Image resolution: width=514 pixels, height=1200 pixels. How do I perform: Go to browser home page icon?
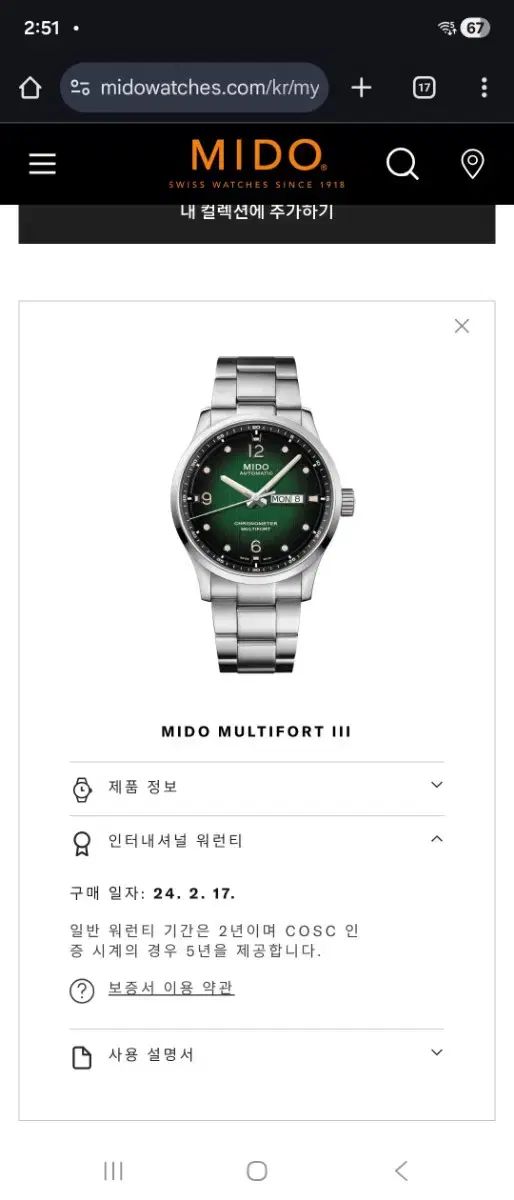click(x=30, y=88)
